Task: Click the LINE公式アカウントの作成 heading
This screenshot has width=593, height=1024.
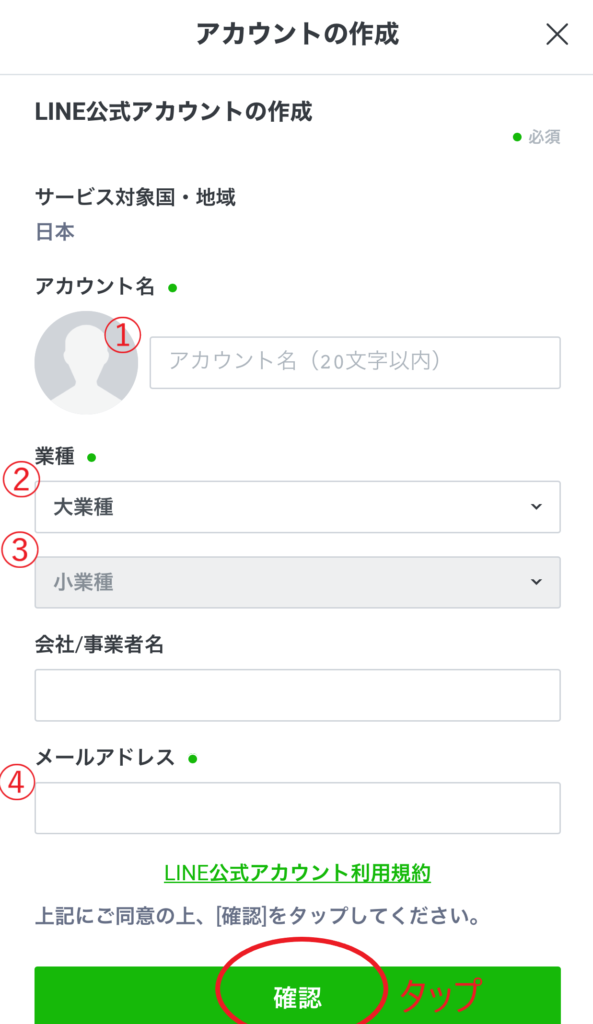Action: (174, 112)
